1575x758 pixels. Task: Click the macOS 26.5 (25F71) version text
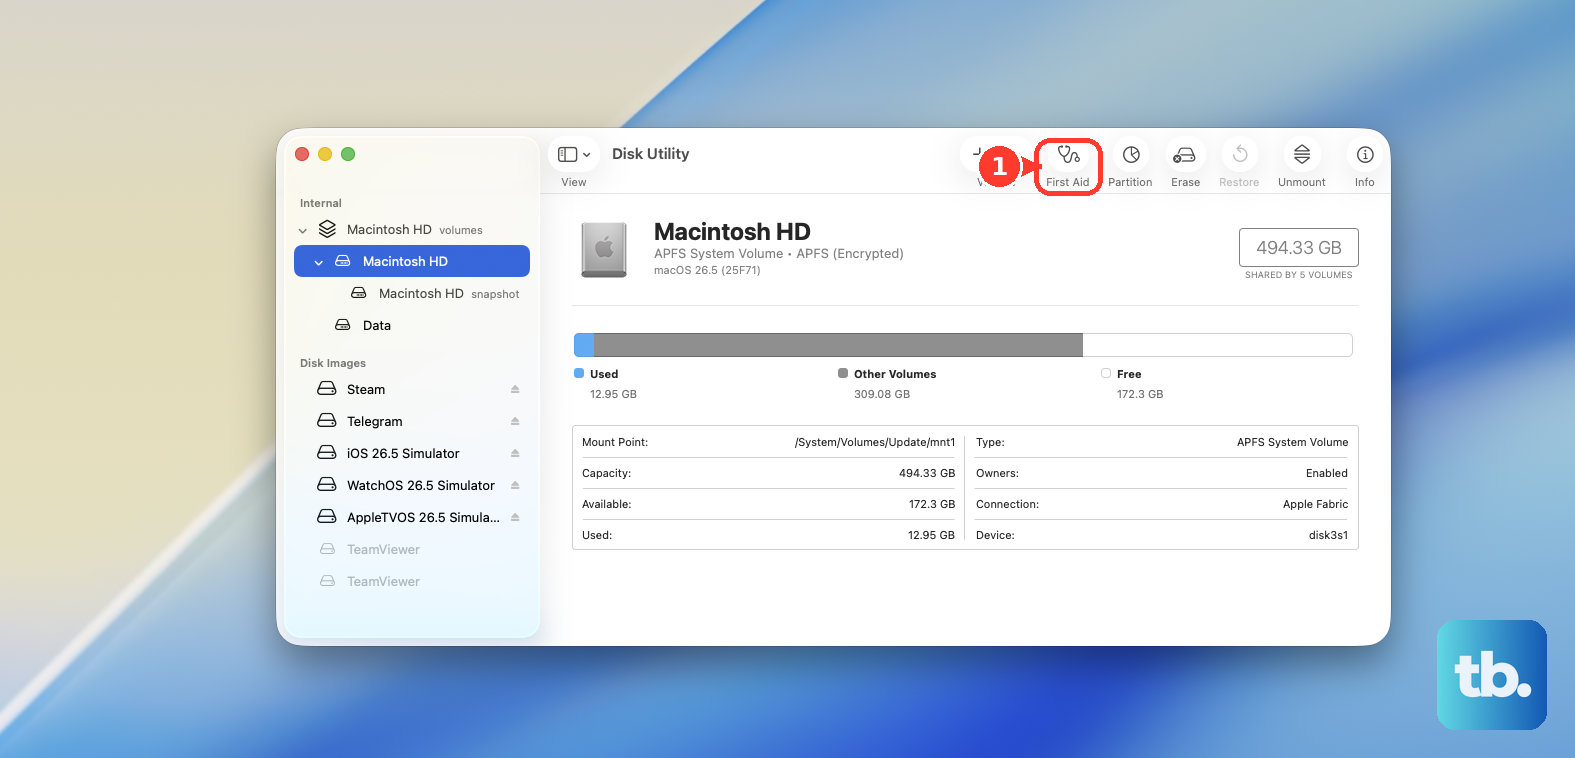[x=707, y=270]
